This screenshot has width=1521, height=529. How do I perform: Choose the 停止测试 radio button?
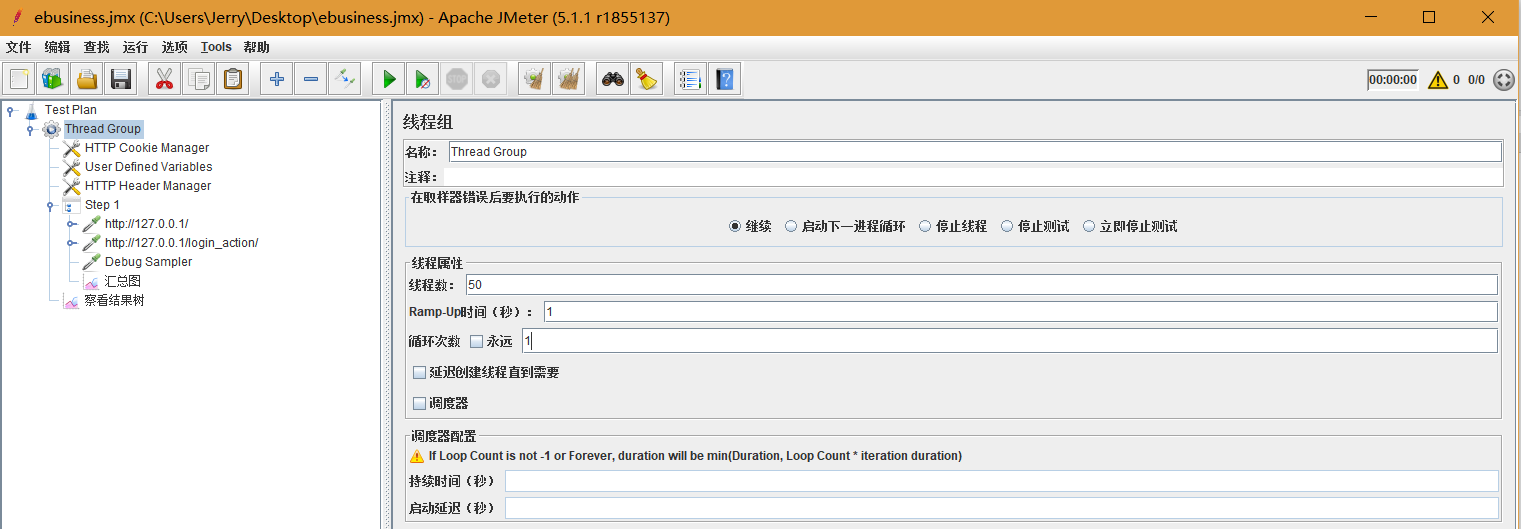pos(1007,227)
